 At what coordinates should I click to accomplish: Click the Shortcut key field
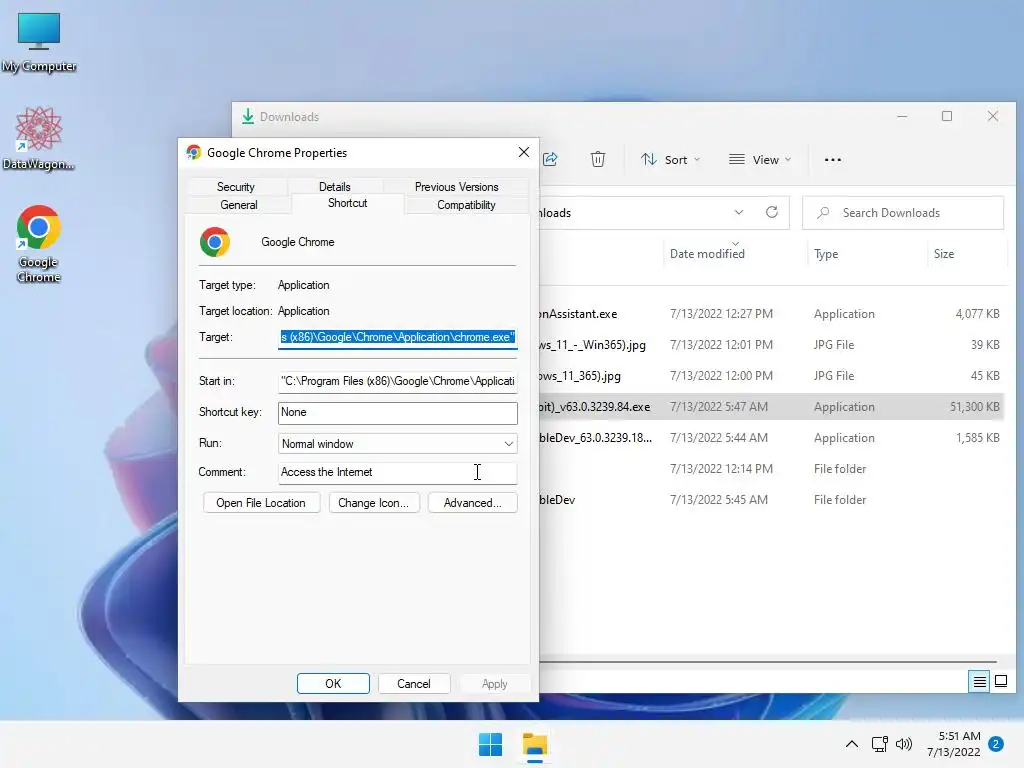[x=398, y=412]
